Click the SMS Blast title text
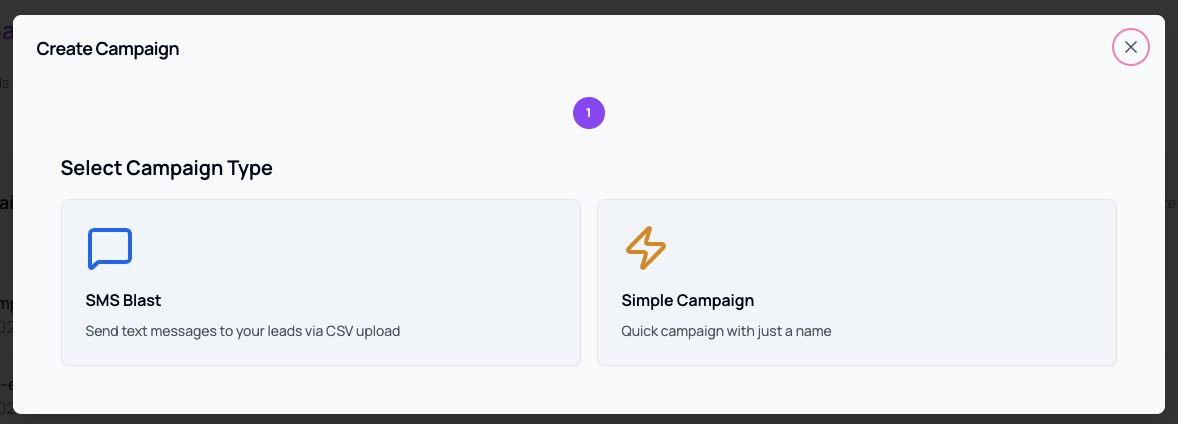 pos(123,300)
